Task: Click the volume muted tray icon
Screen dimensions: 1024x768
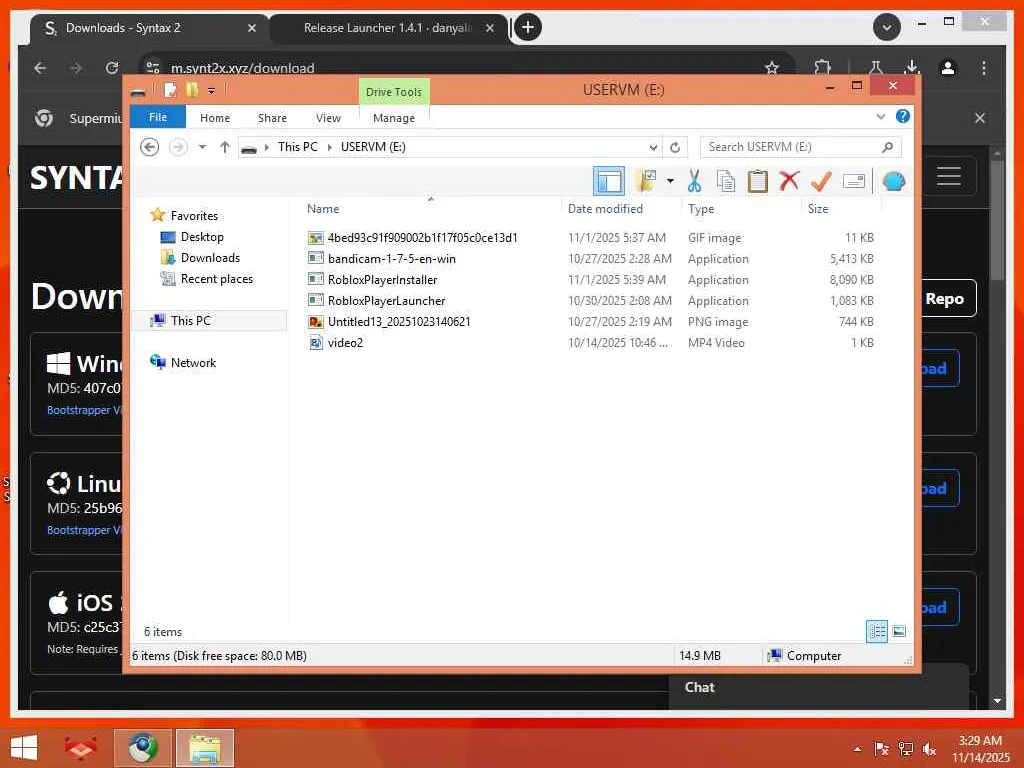Action: (929, 749)
